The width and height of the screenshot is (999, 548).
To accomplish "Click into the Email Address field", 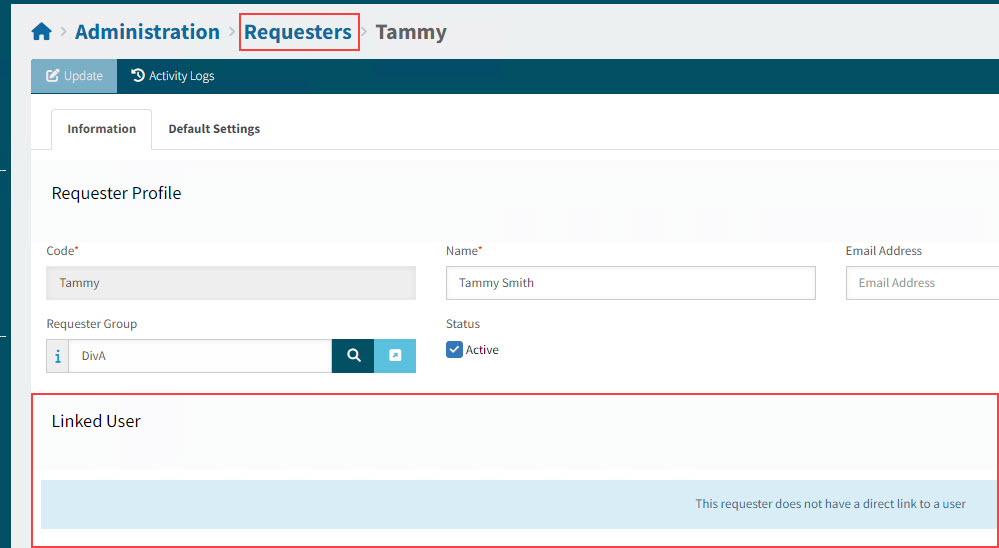I will click(x=923, y=283).
